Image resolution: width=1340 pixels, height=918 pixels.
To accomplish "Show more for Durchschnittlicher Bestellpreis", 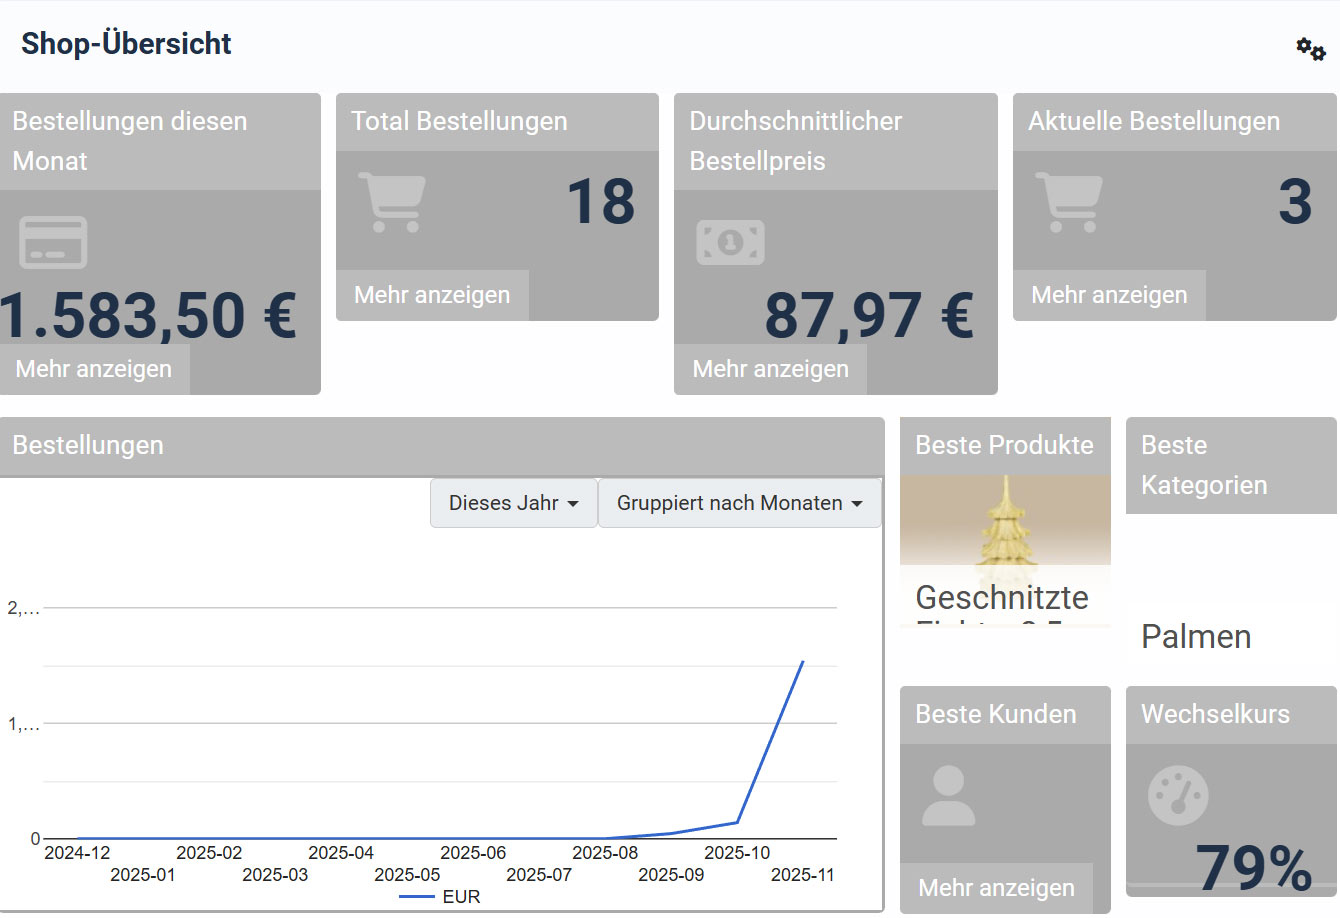I will (x=770, y=369).
